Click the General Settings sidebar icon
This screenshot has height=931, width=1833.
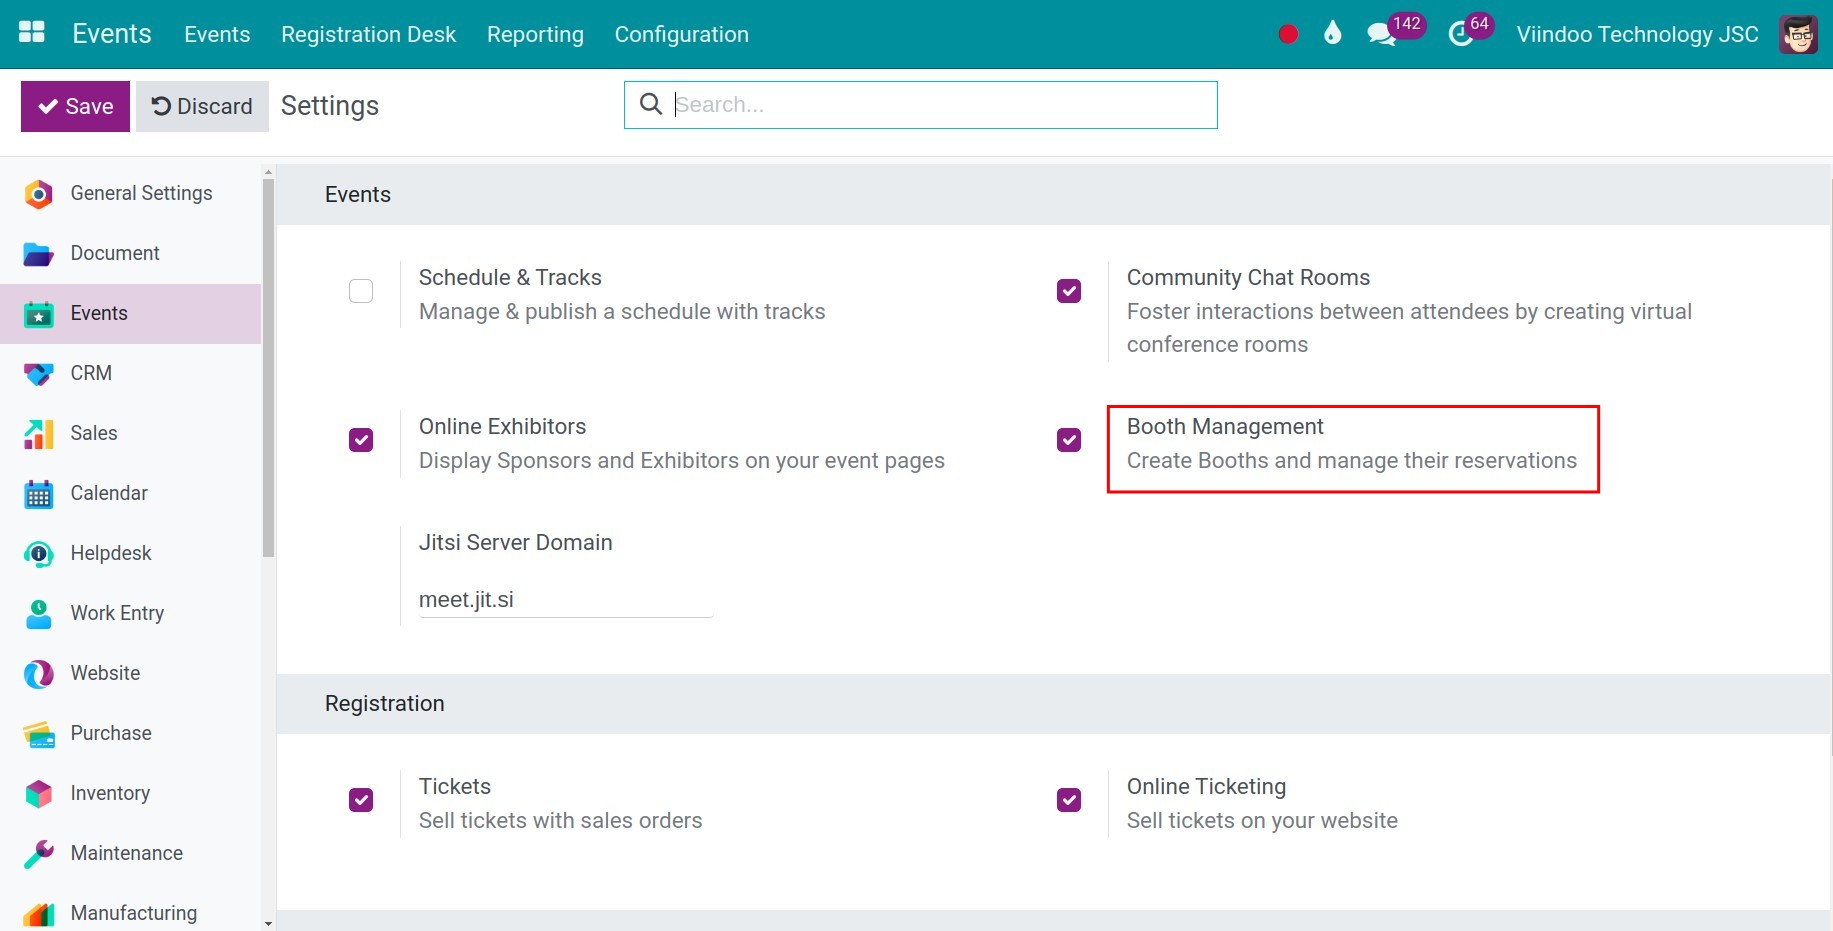tap(38, 194)
